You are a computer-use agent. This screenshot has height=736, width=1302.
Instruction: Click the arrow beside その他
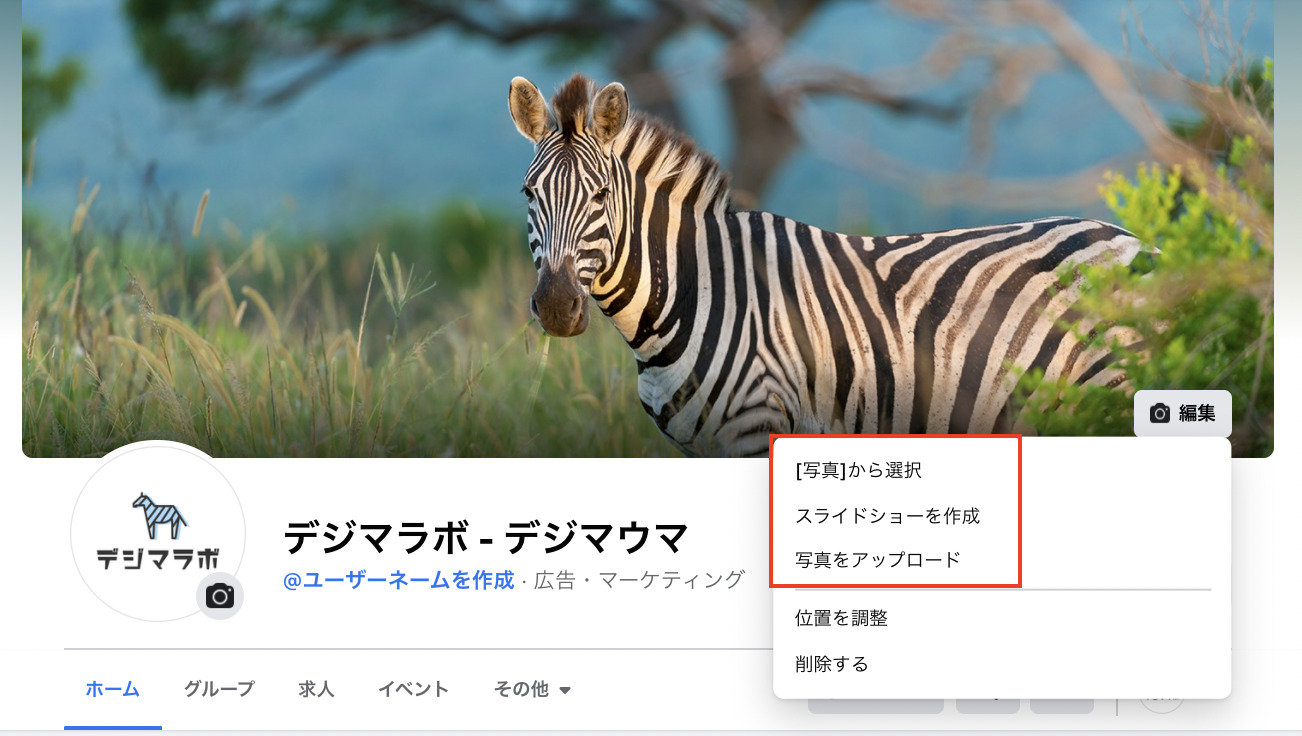point(565,690)
